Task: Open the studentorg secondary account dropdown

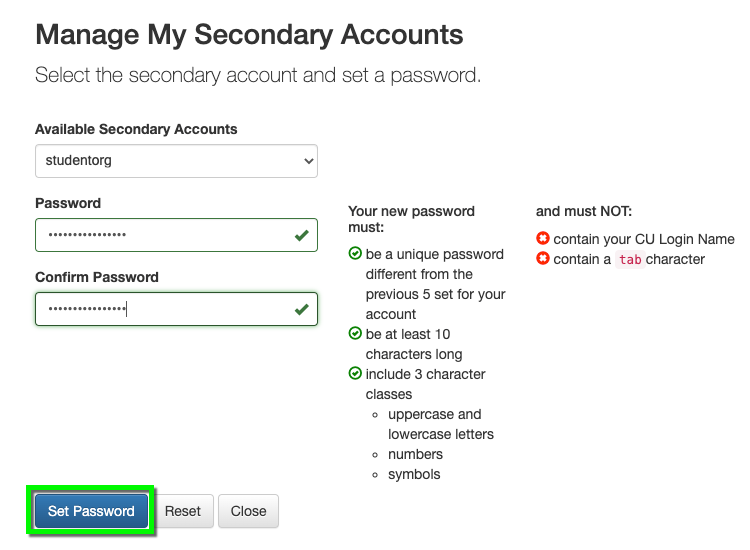Action: click(x=176, y=160)
